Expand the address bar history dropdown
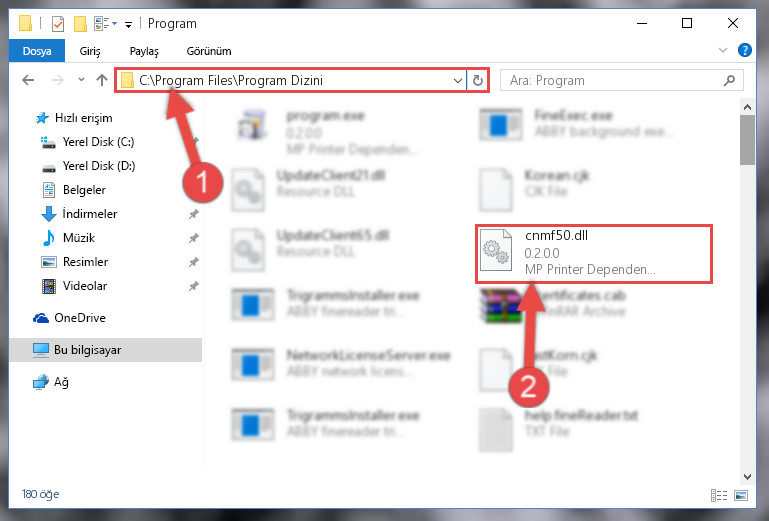769x521 pixels. pos(458,80)
